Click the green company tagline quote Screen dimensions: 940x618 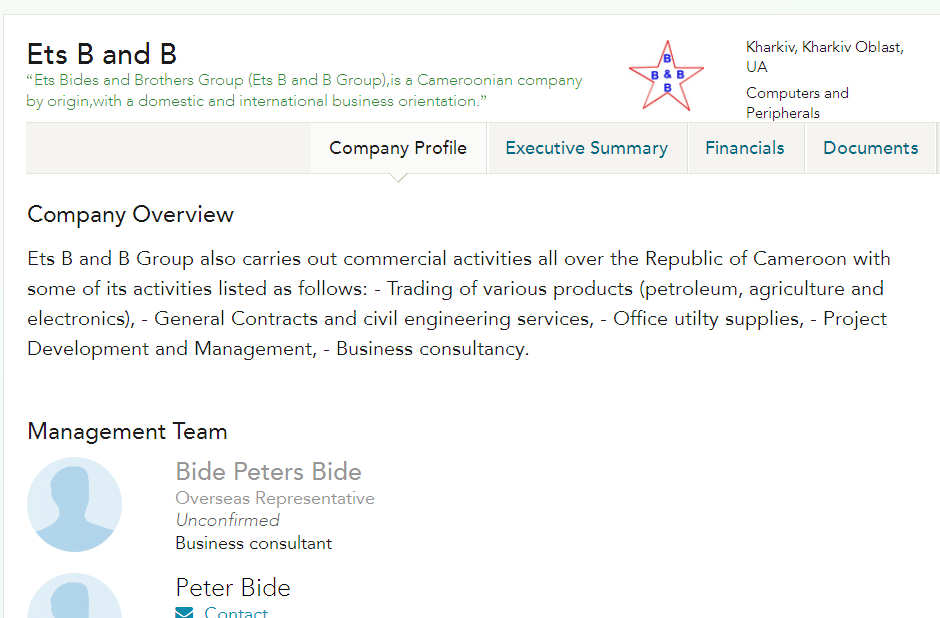[304, 91]
